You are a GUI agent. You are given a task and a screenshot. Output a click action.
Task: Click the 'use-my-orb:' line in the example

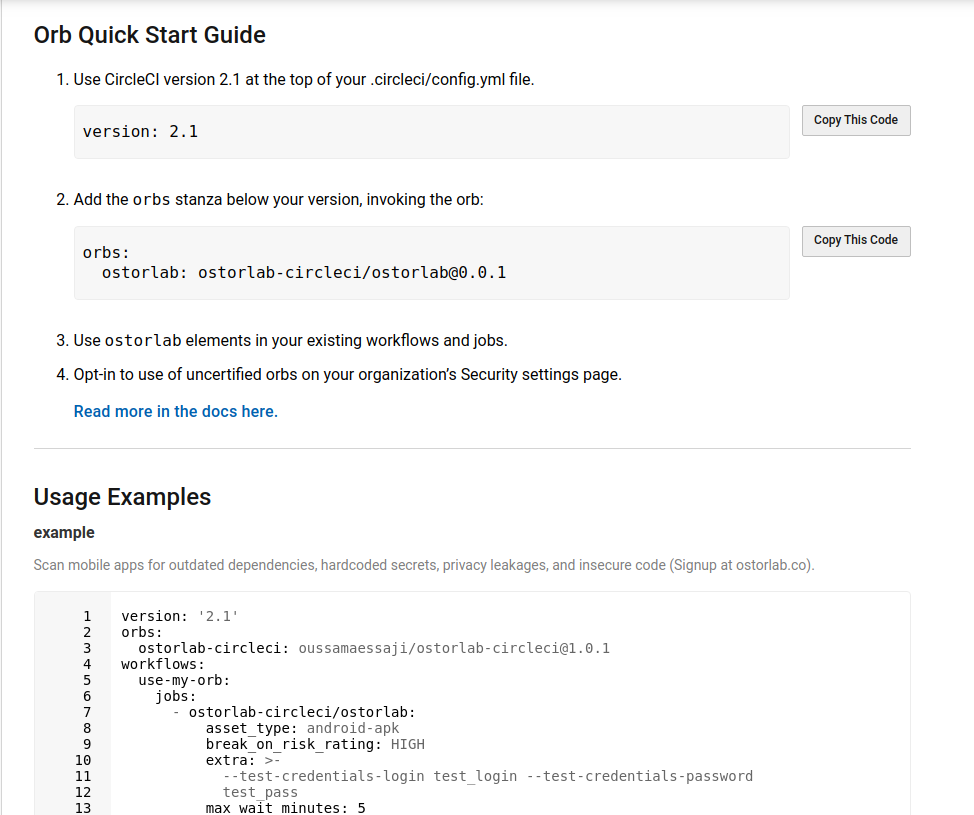coord(184,680)
